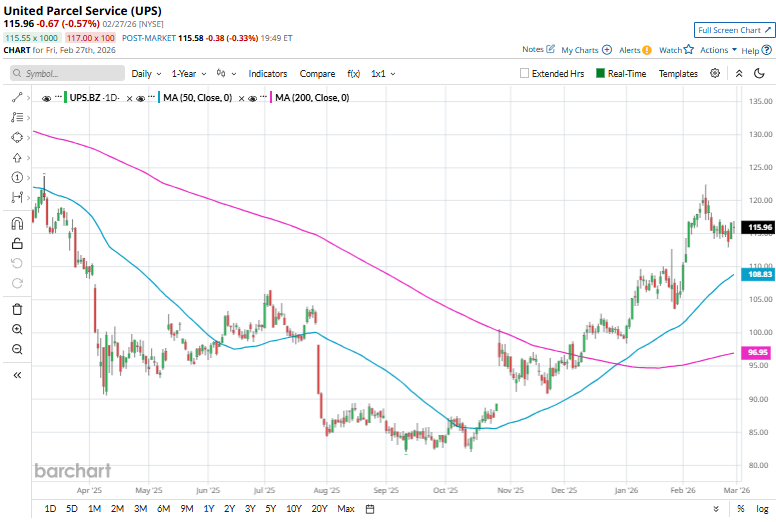Toggle the Real-Time checkbox

pyautogui.click(x=601, y=74)
